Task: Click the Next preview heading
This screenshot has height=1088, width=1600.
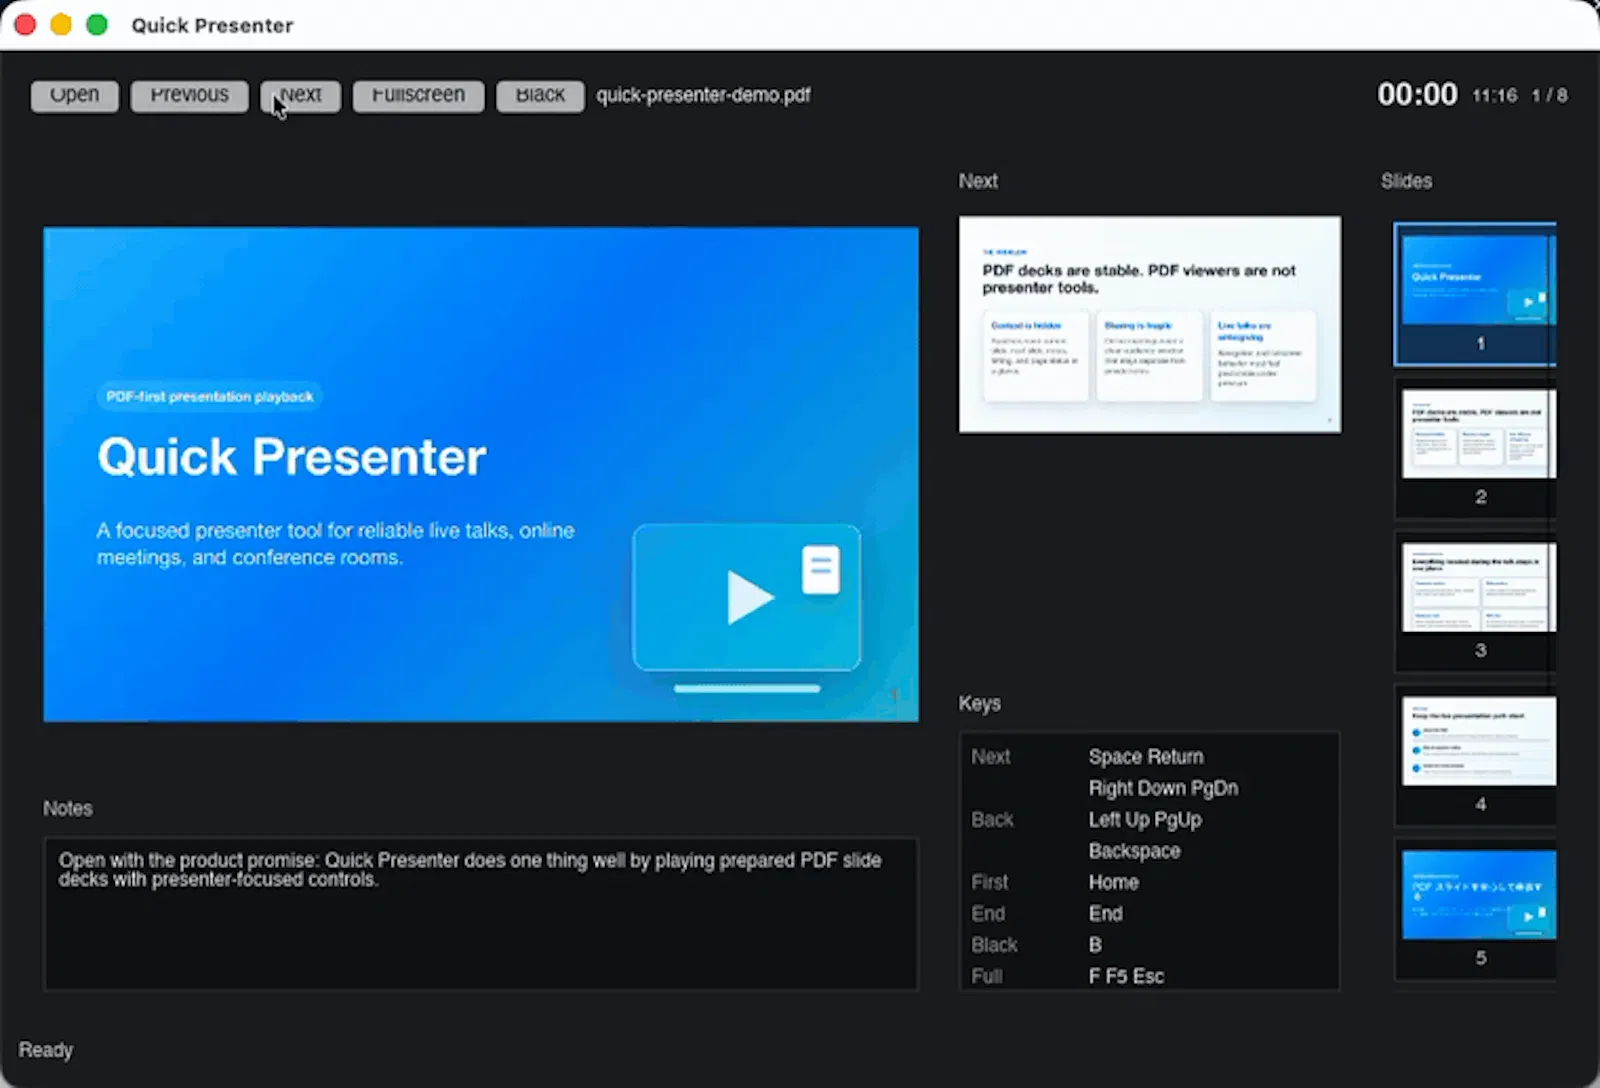Action: pyautogui.click(x=978, y=181)
